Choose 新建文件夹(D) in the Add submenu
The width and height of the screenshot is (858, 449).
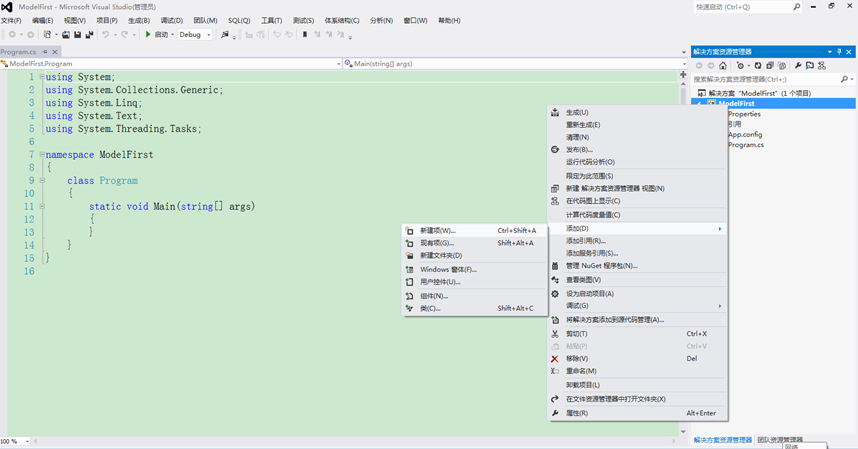pyautogui.click(x=474, y=255)
